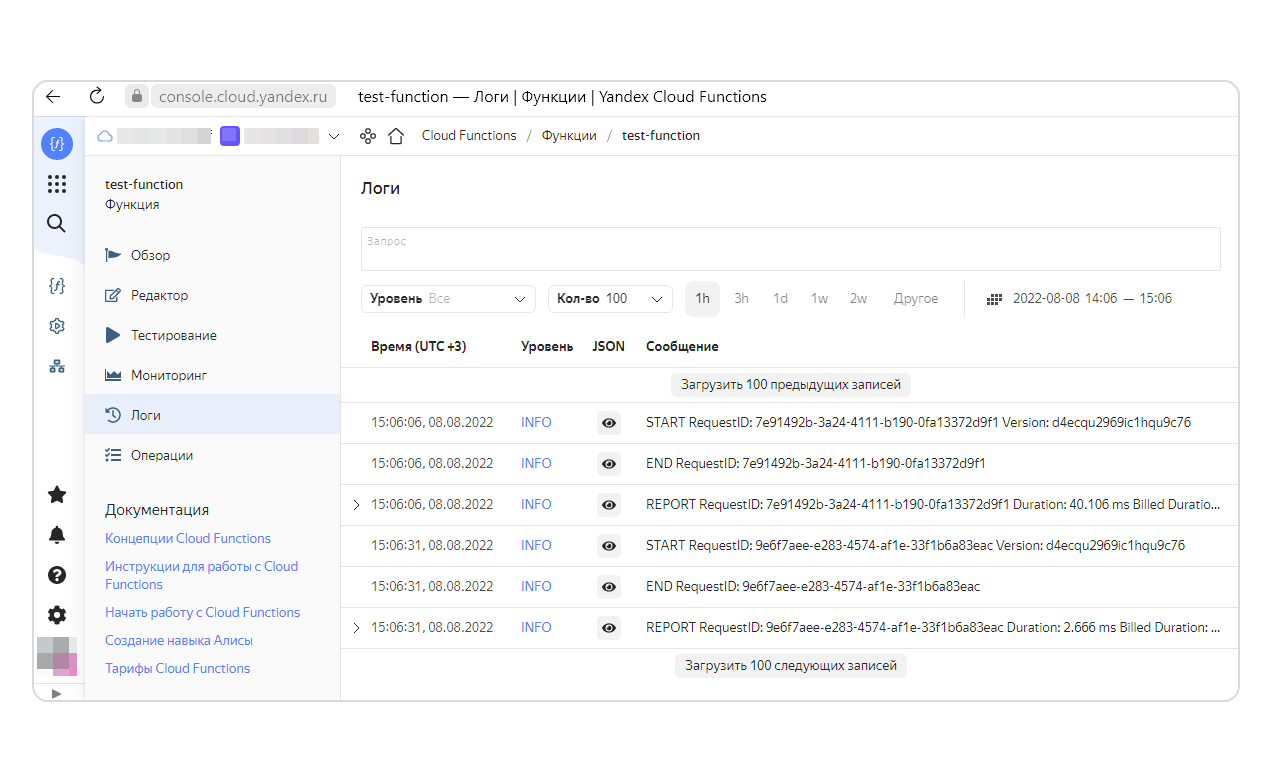
Task: Open the Обзор section
Action: (x=212, y=255)
